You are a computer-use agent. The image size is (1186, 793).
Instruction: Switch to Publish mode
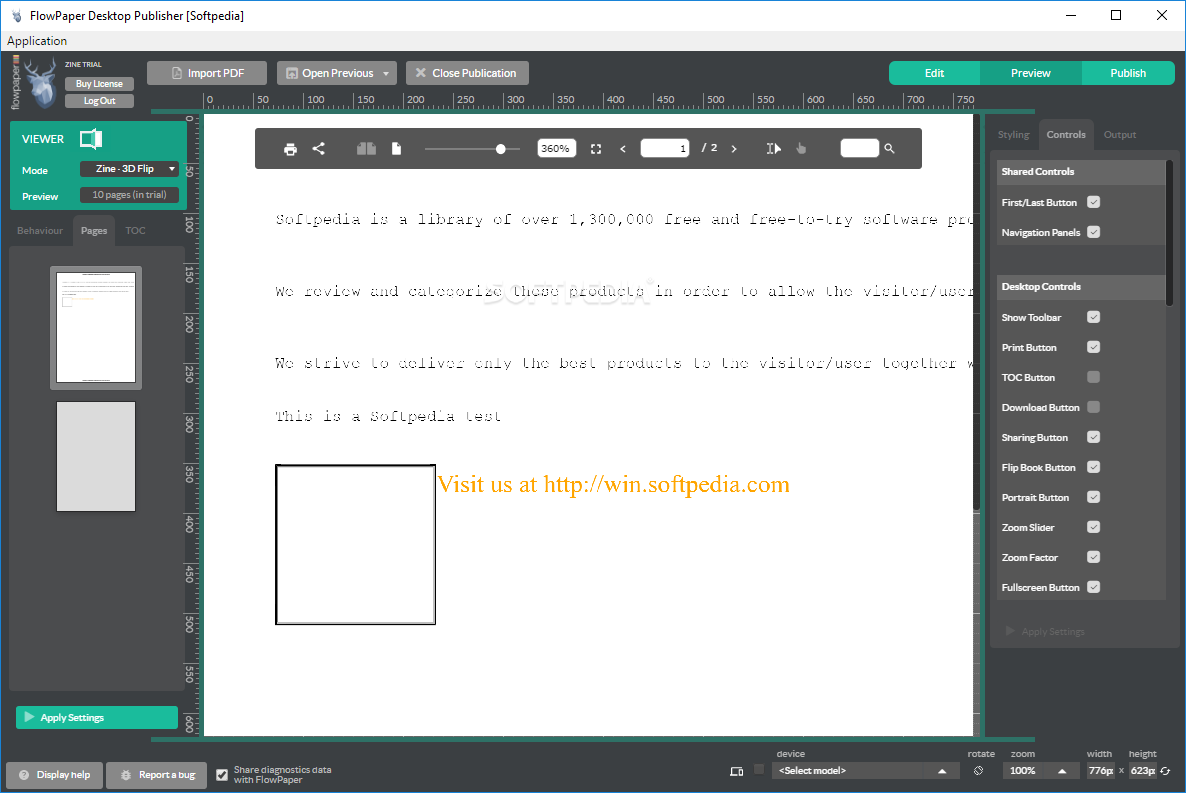(1128, 73)
